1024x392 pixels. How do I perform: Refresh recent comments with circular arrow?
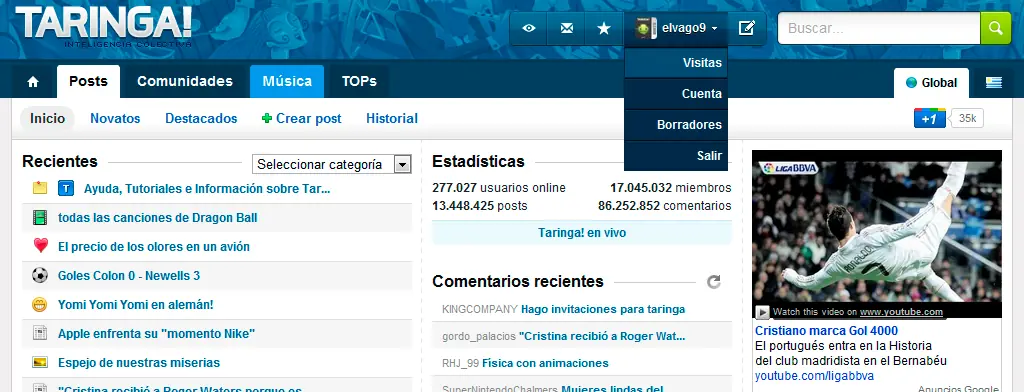[x=714, y=282]
